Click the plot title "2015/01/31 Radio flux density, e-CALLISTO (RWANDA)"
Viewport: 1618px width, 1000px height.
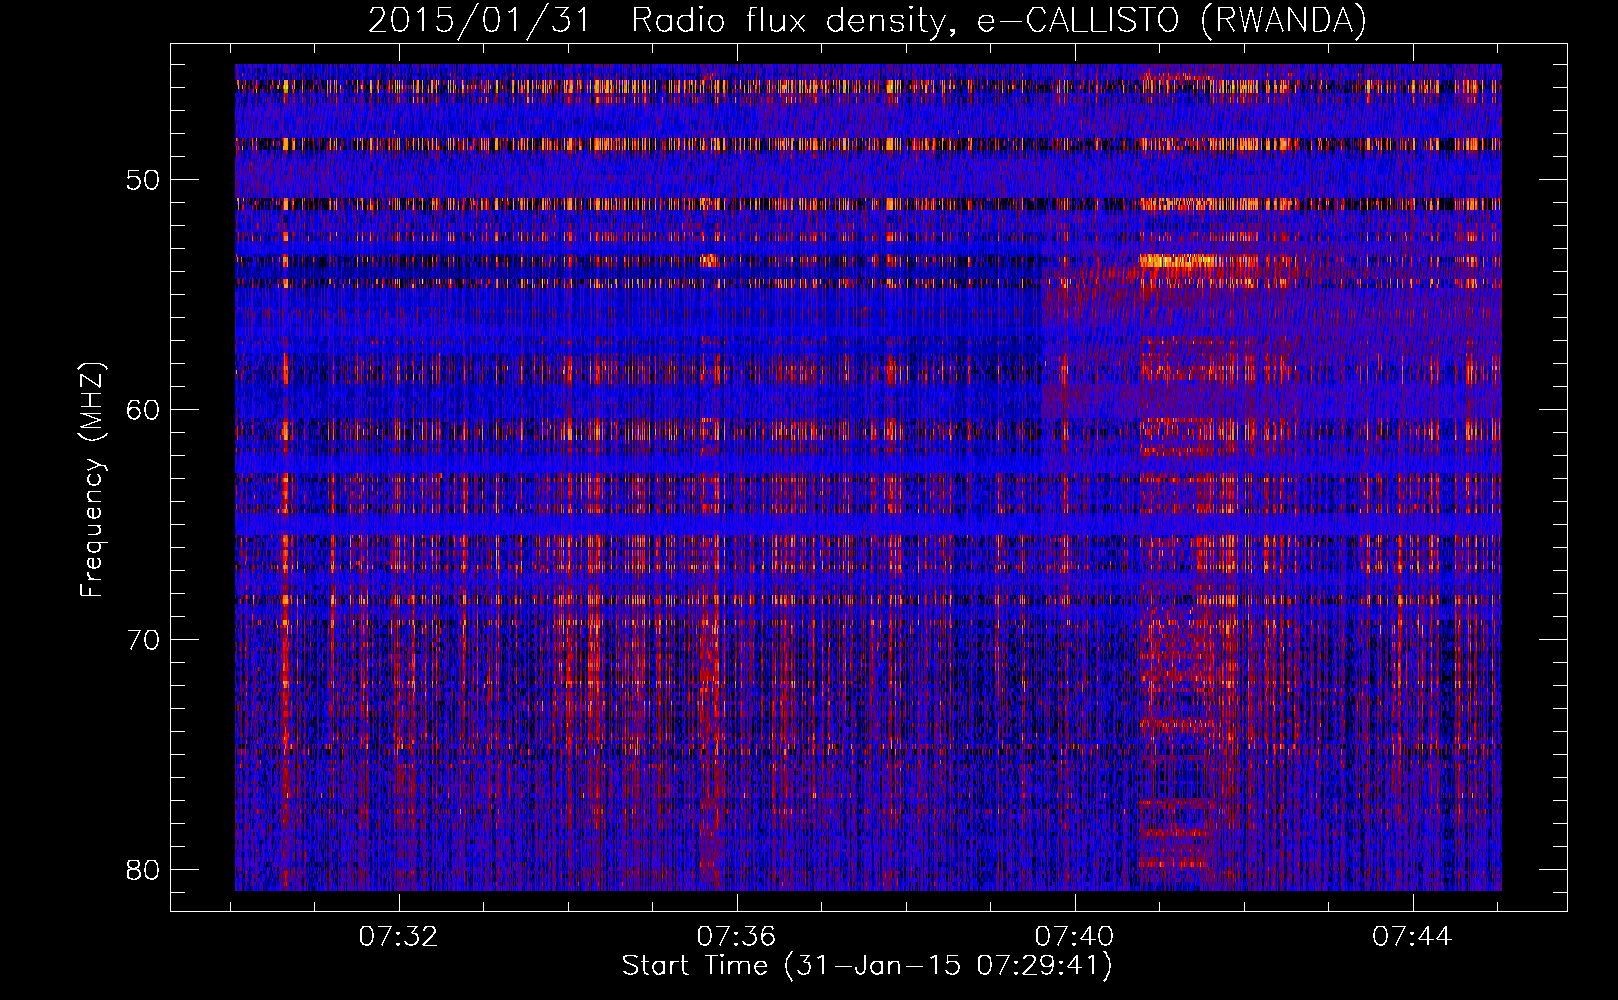(x=867, y=20)
